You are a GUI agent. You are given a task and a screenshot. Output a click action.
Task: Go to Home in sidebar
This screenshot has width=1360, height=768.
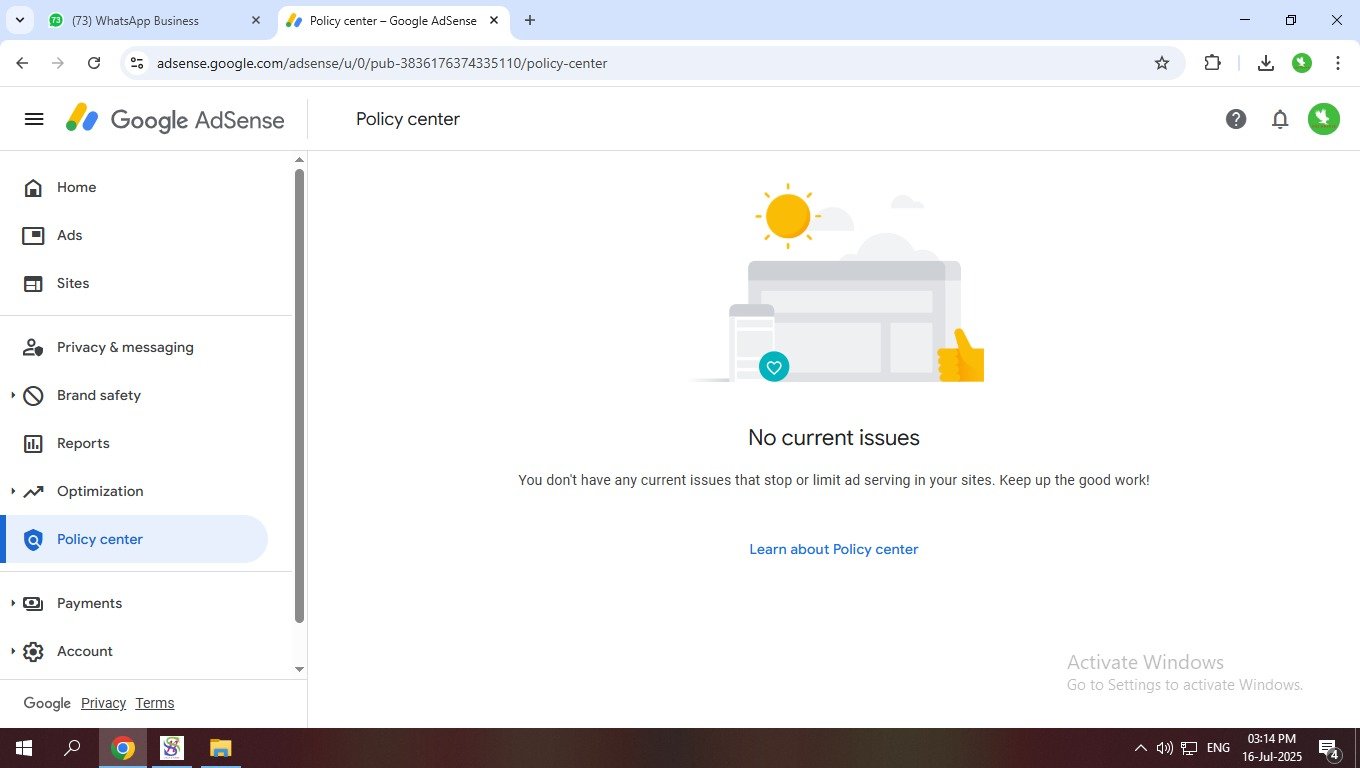point(76,187)
